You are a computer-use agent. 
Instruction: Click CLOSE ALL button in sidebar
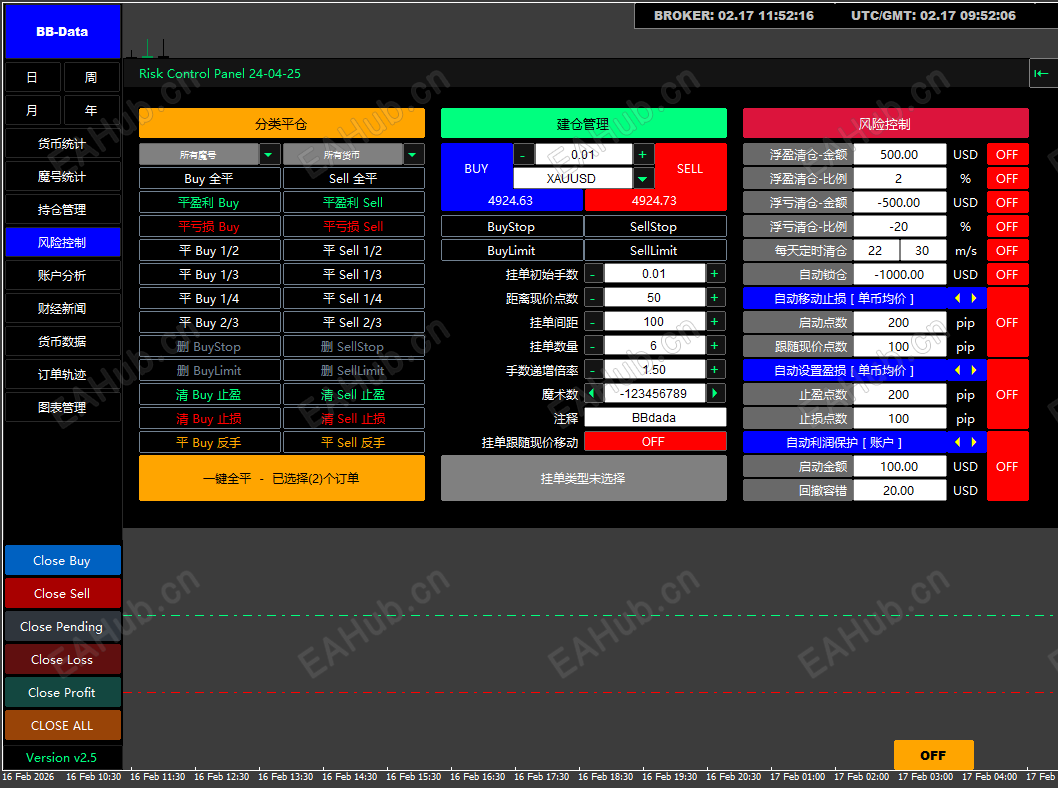tap(62, 725)
